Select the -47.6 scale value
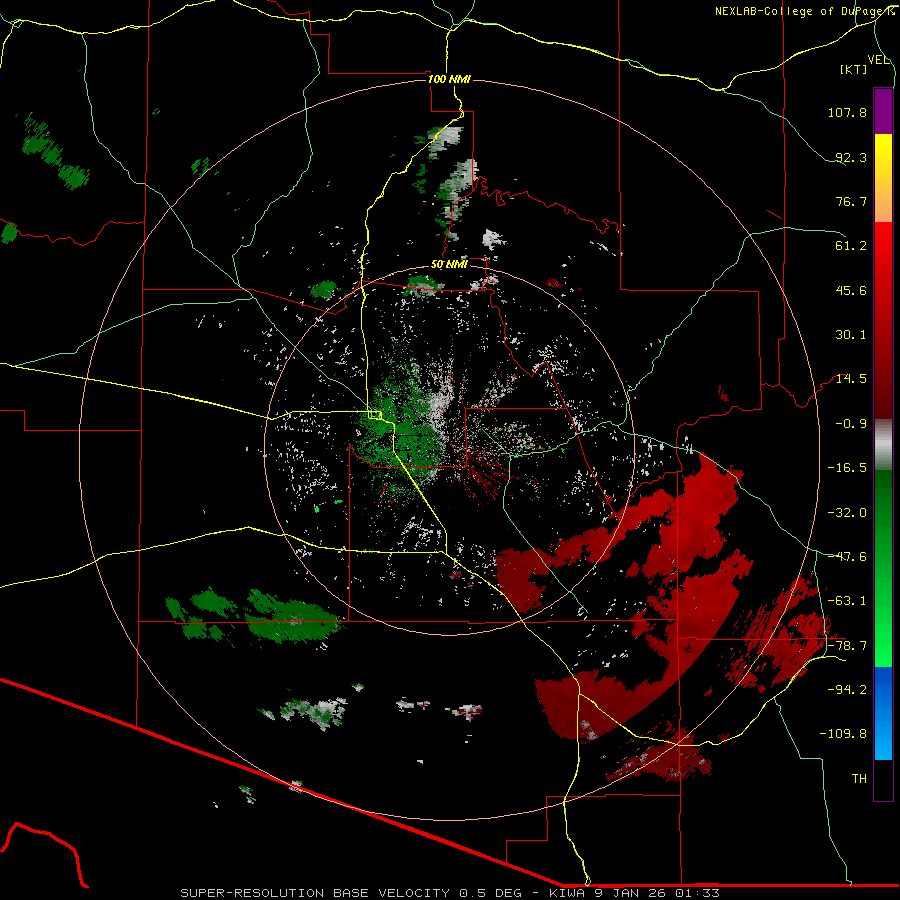This screenshot has width=900, height=900. tap(847, 557)
